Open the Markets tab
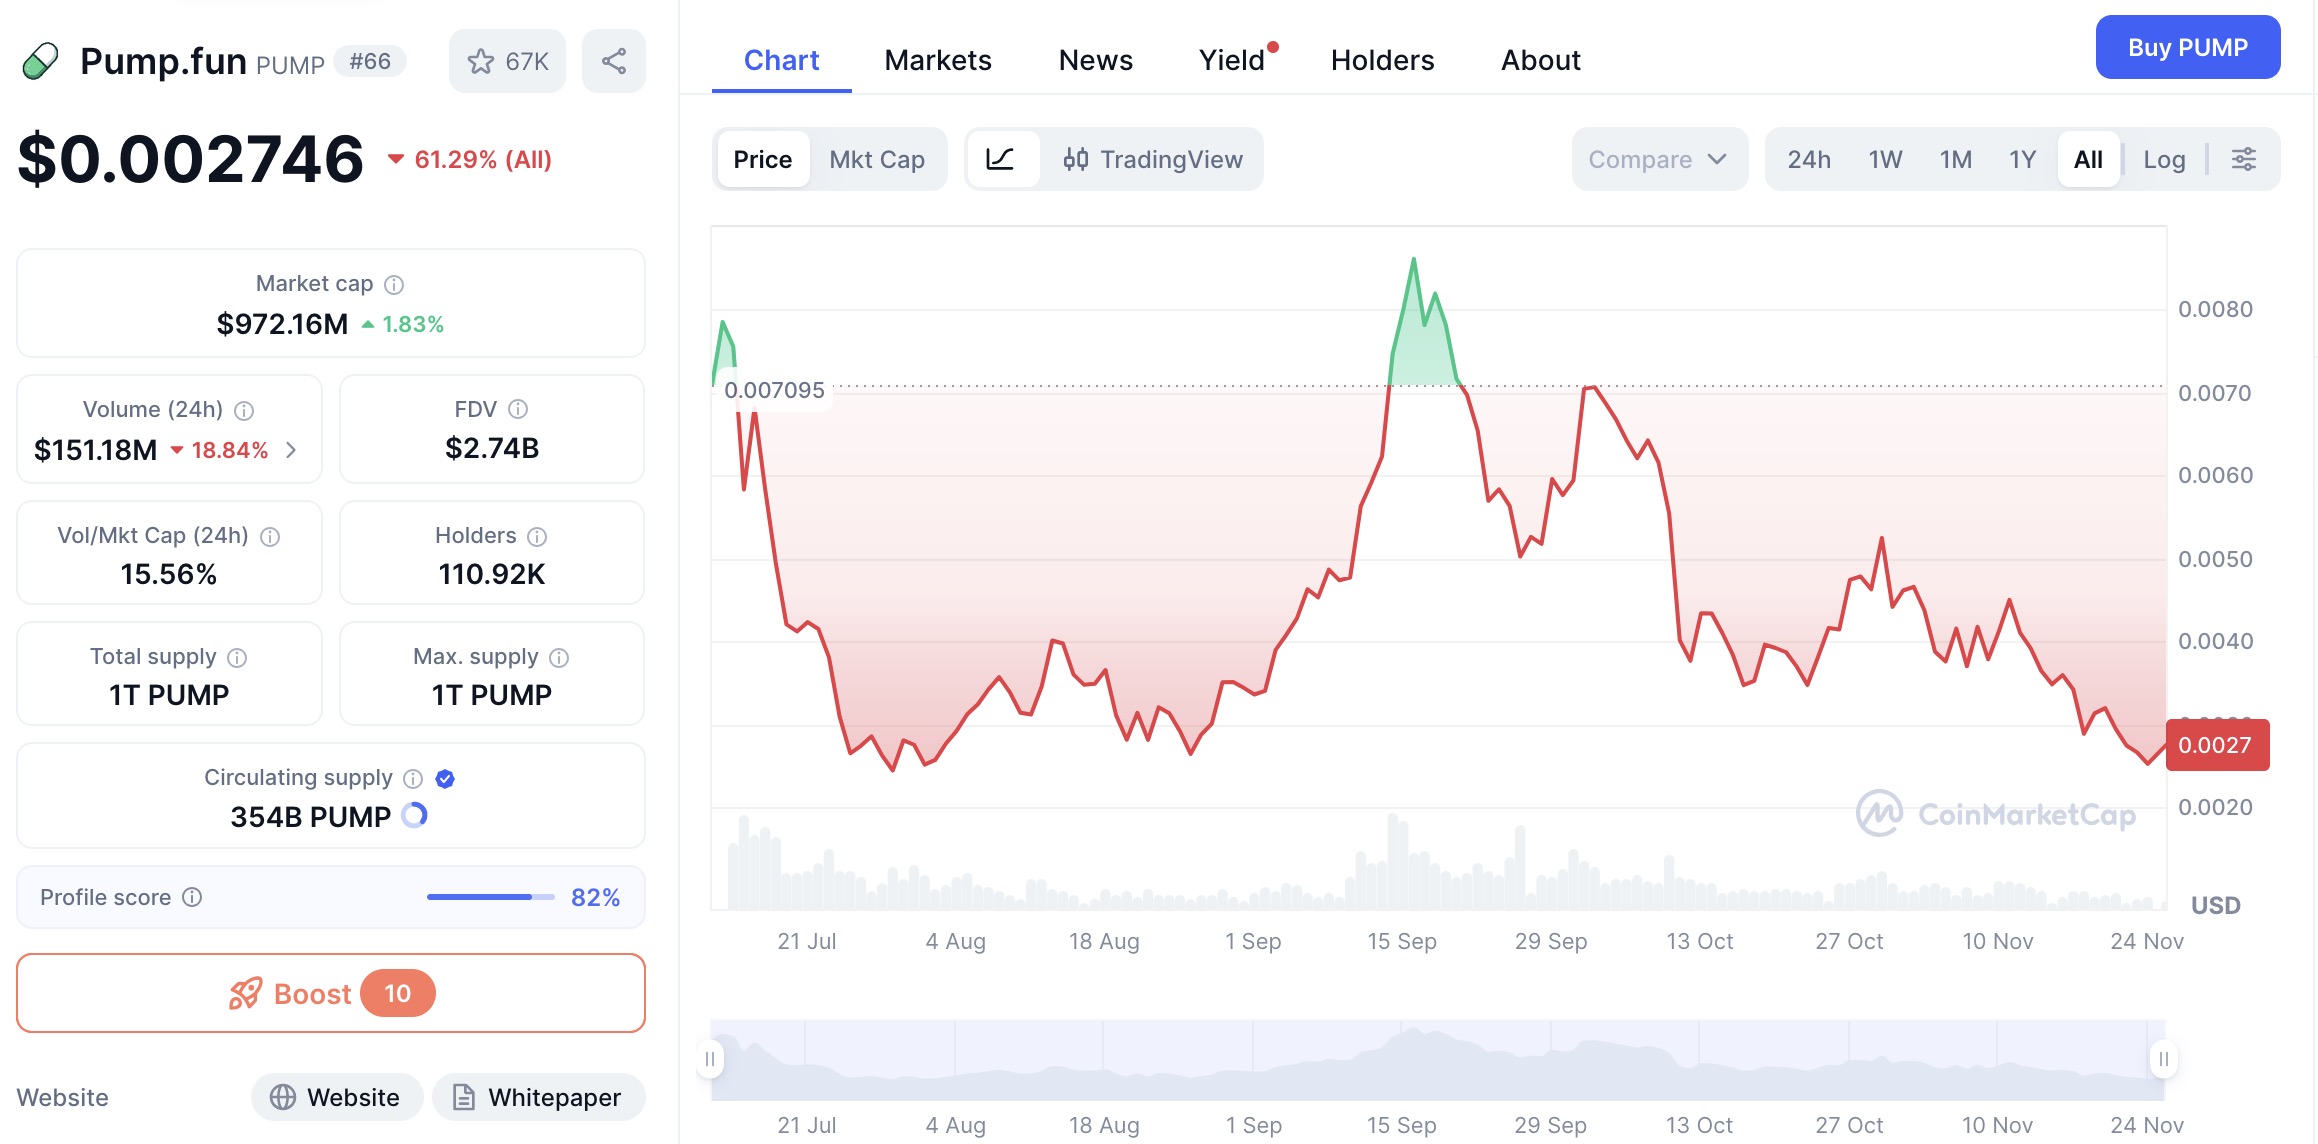The width and height of the screenshot is (2318, 1144). point(937,60)
